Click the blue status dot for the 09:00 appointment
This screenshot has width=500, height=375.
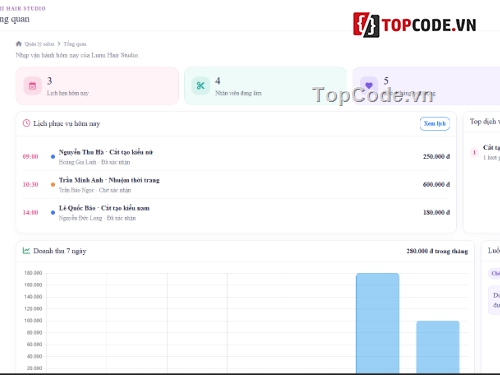[53, 156]
